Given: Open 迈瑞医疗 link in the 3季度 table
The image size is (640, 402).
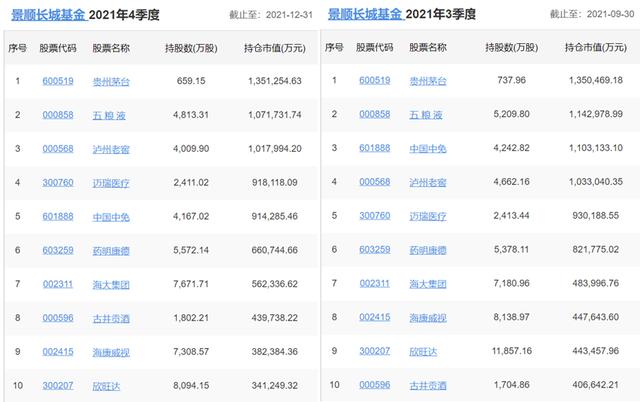Looking at the screenshot, I should tap(428, 216).
